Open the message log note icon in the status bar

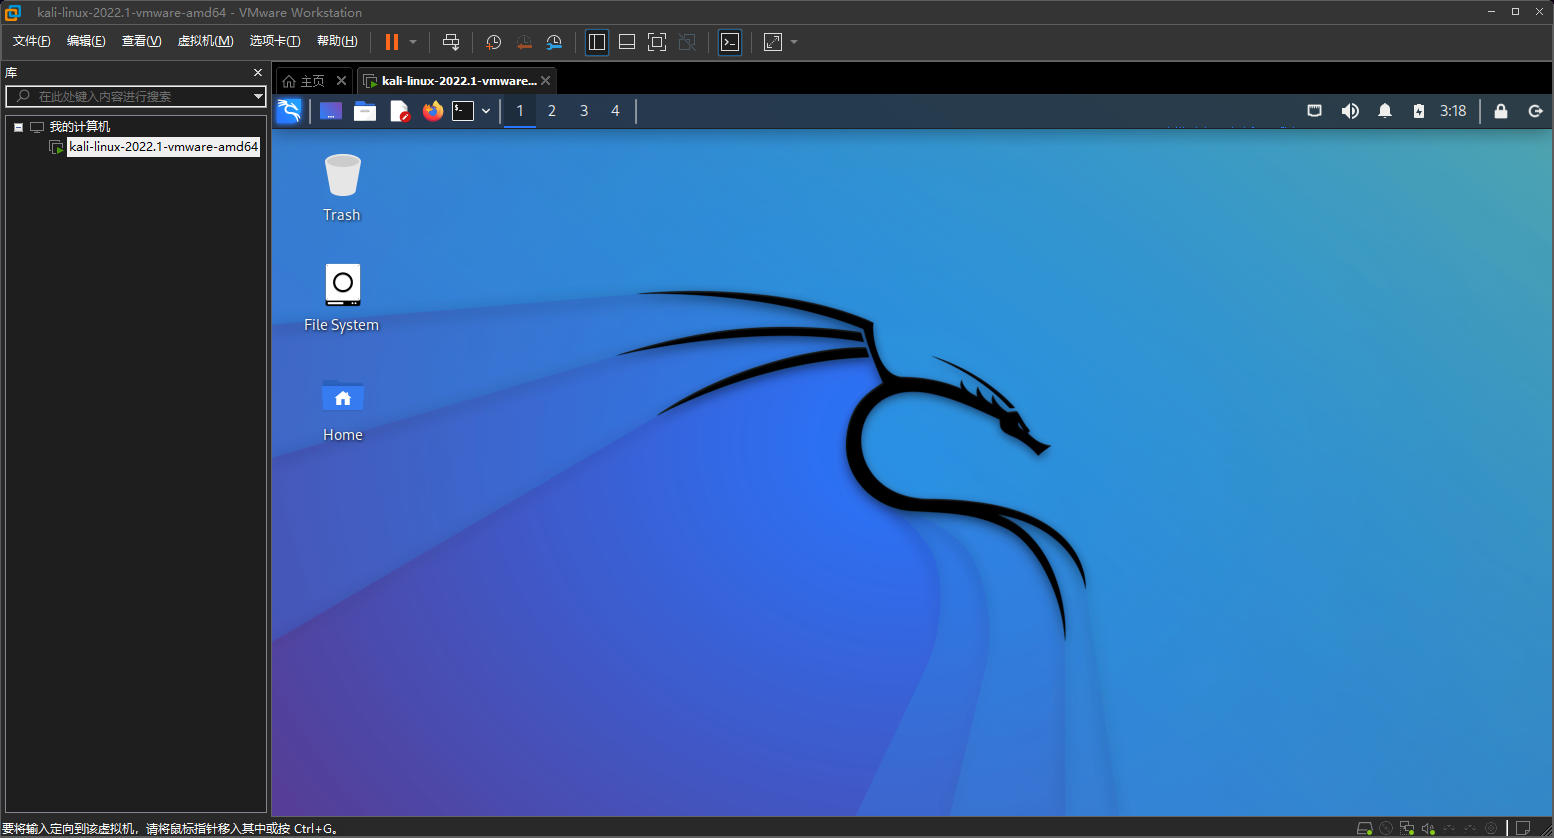click(1523, 828)
